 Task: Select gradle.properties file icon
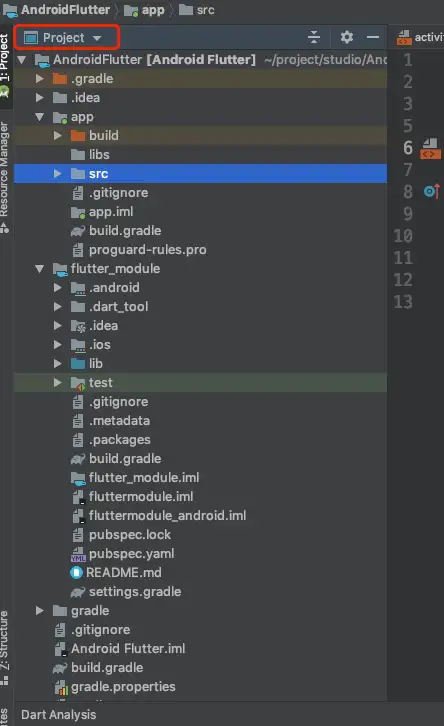[x=61, y=687]
